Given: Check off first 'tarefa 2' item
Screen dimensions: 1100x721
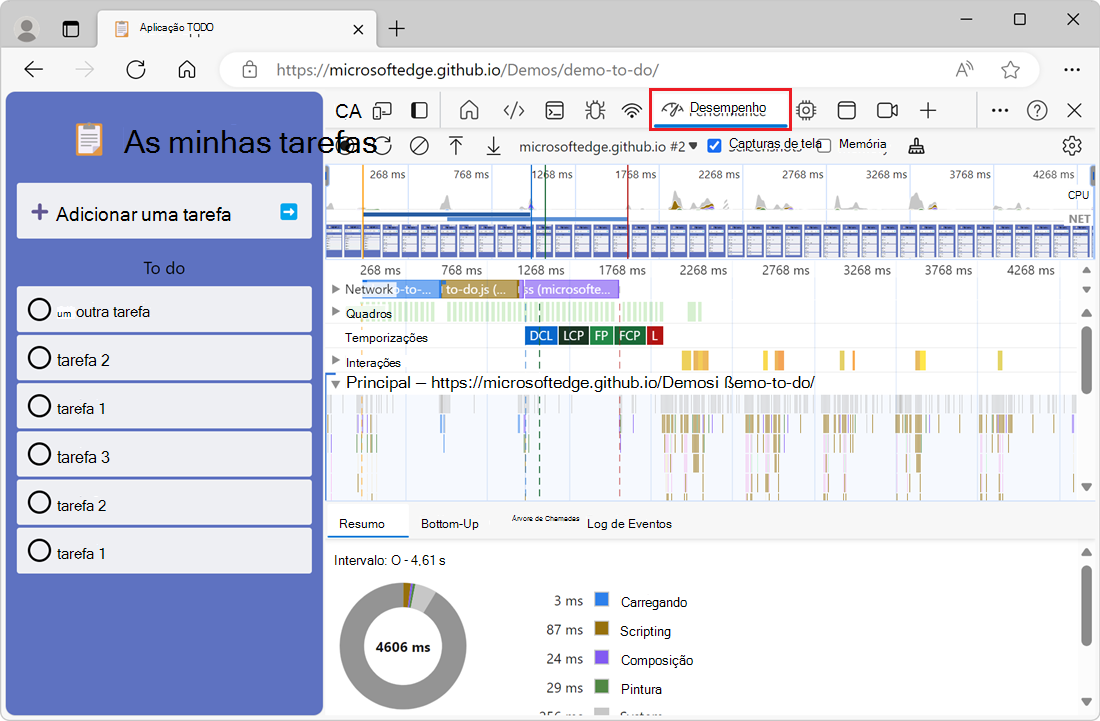Looking at the screenshot, I should click(39, 358).
